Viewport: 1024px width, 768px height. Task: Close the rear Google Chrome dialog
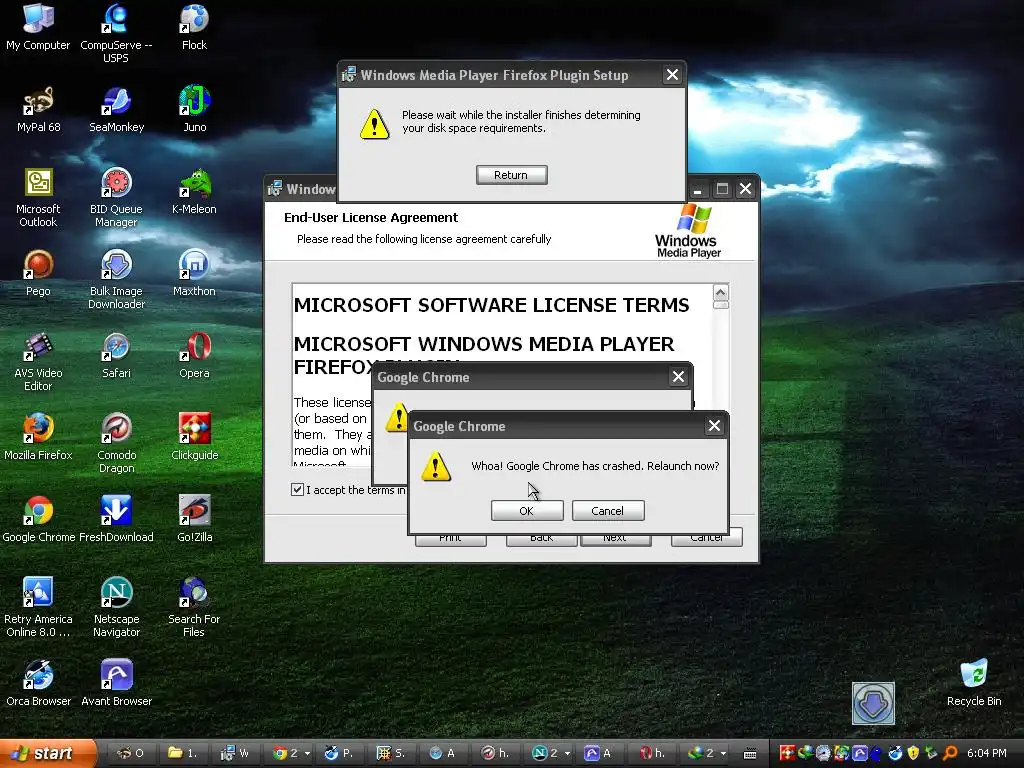pyautogui.click(x=678, y=377)
